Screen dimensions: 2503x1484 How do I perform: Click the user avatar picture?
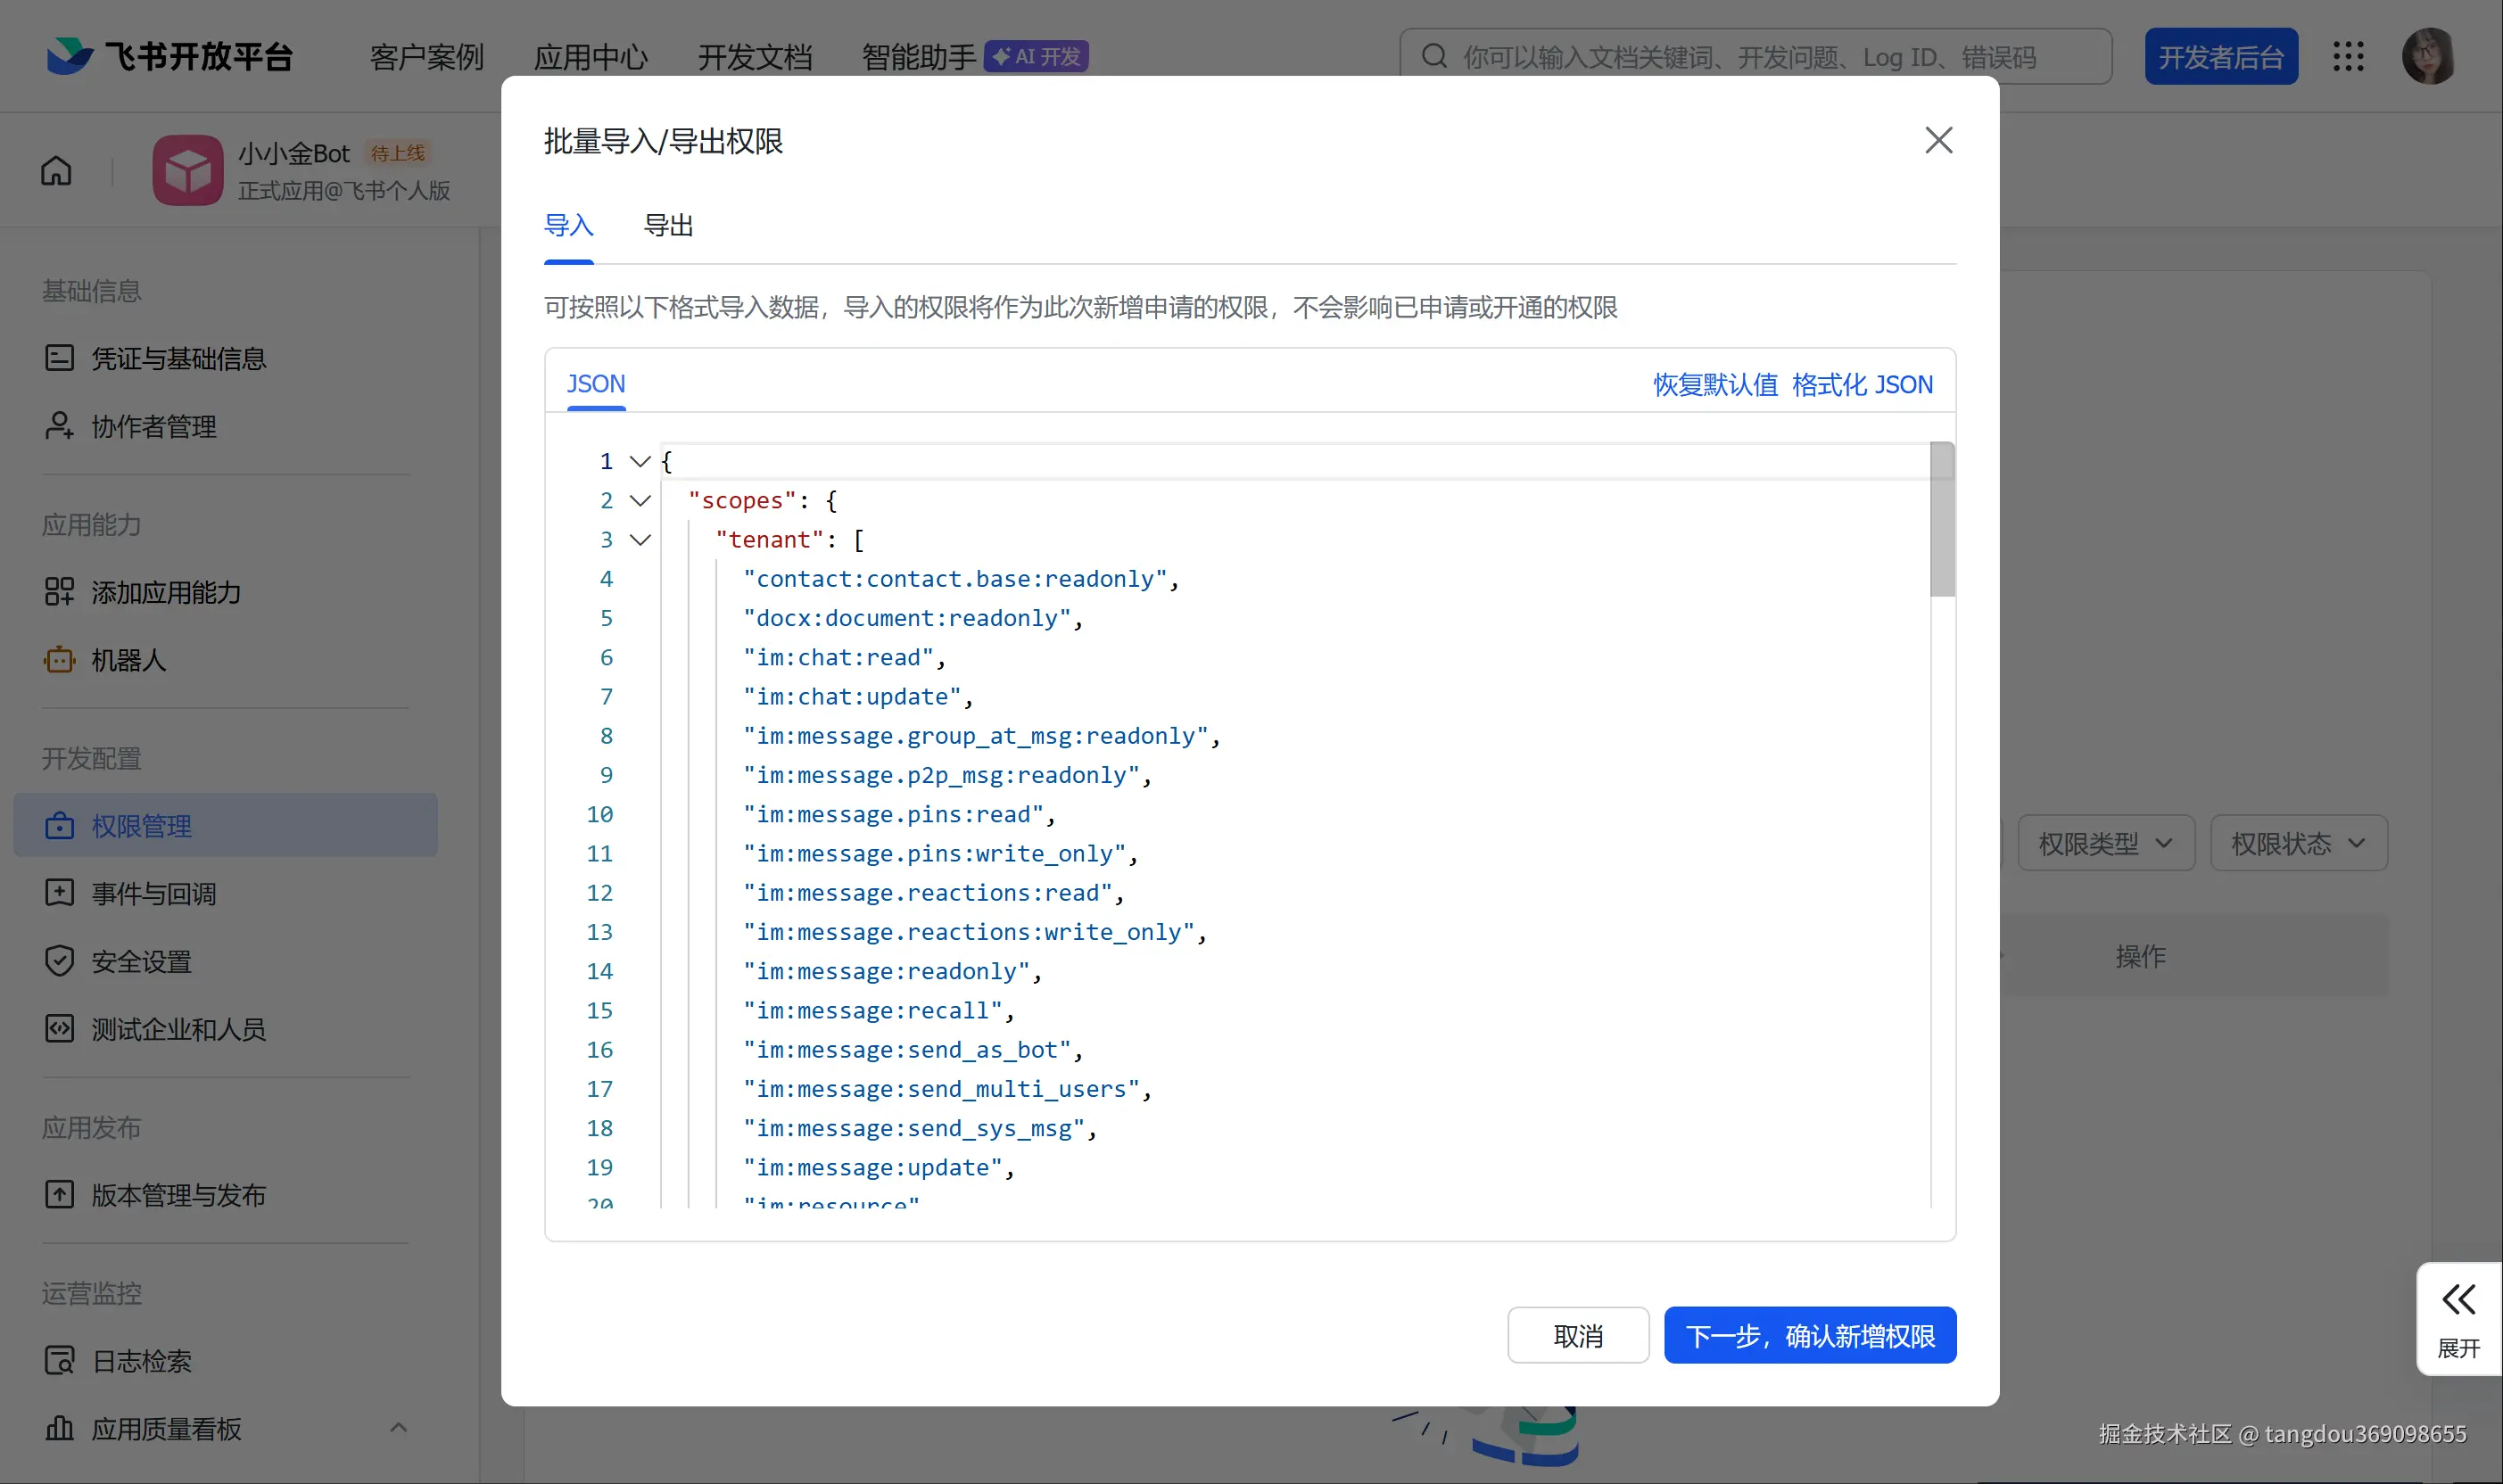click(x=2427, y=56)
